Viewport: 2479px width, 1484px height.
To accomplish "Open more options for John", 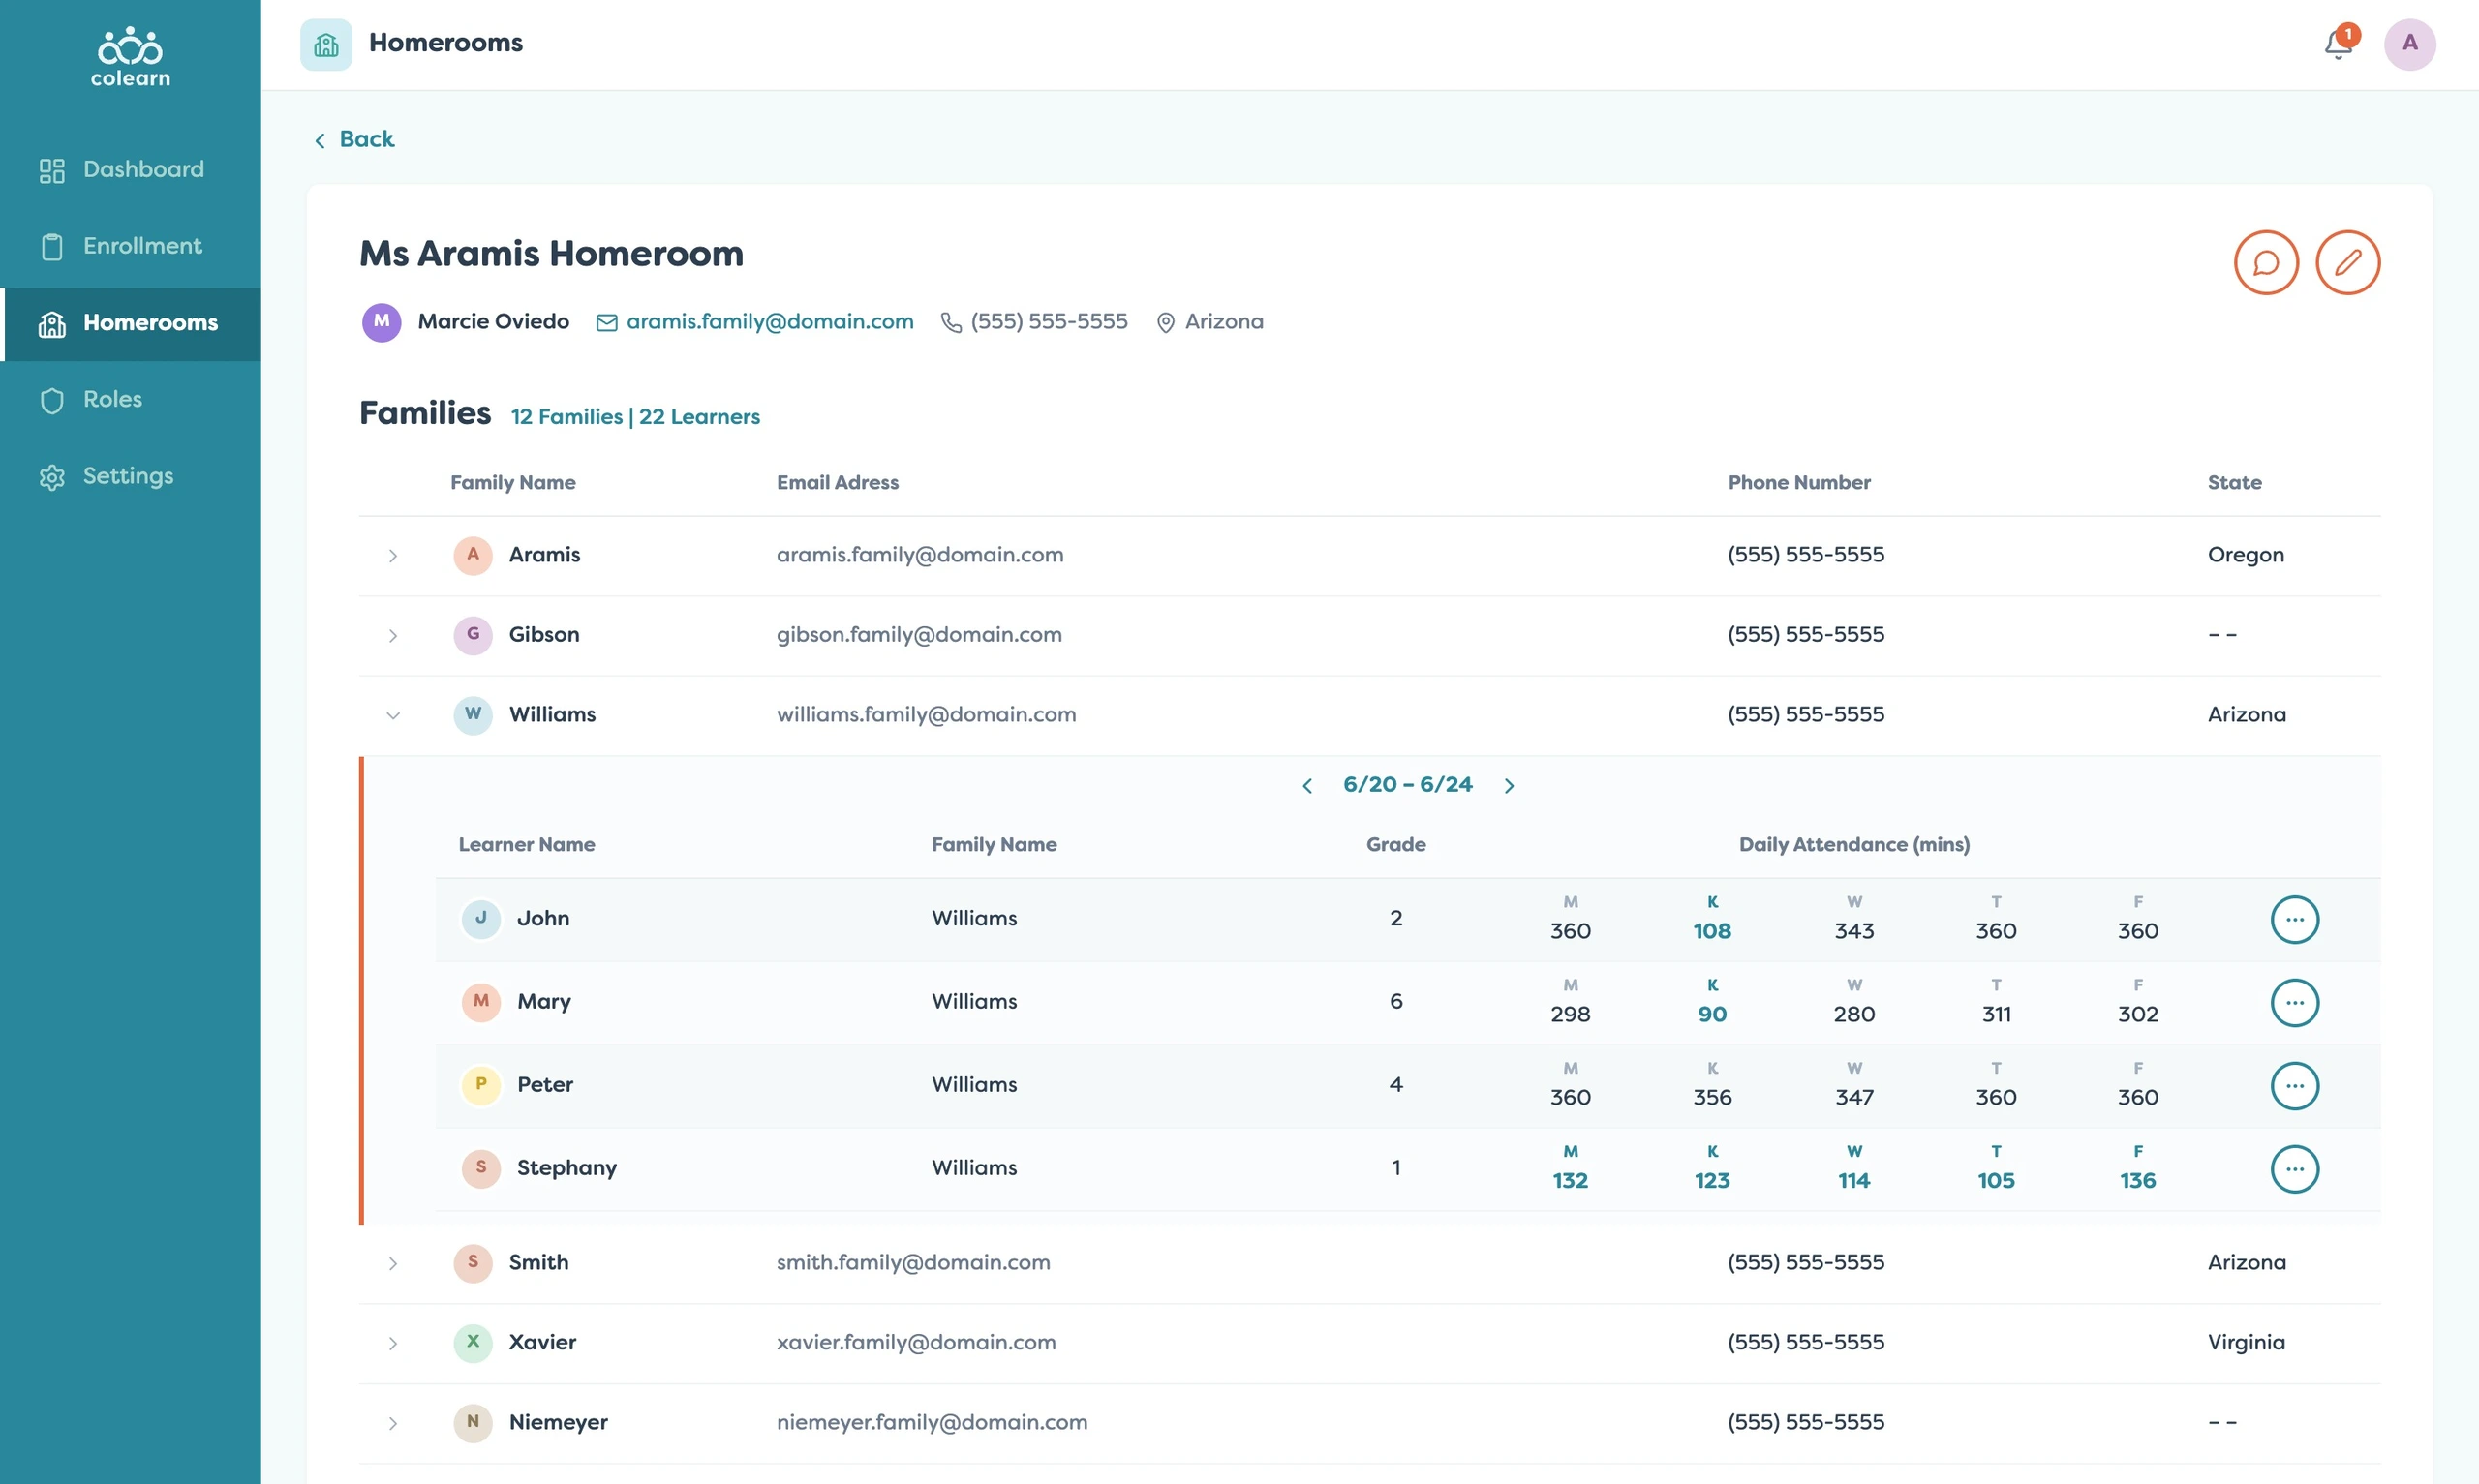I will [x=2295, y=920].
